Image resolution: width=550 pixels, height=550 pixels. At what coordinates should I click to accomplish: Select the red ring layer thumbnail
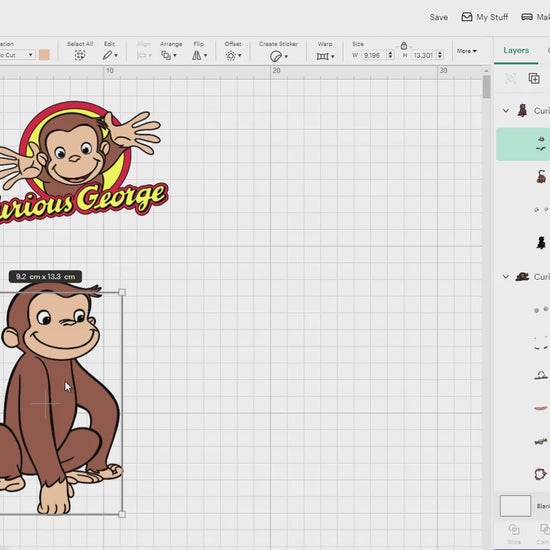[540, 474]
